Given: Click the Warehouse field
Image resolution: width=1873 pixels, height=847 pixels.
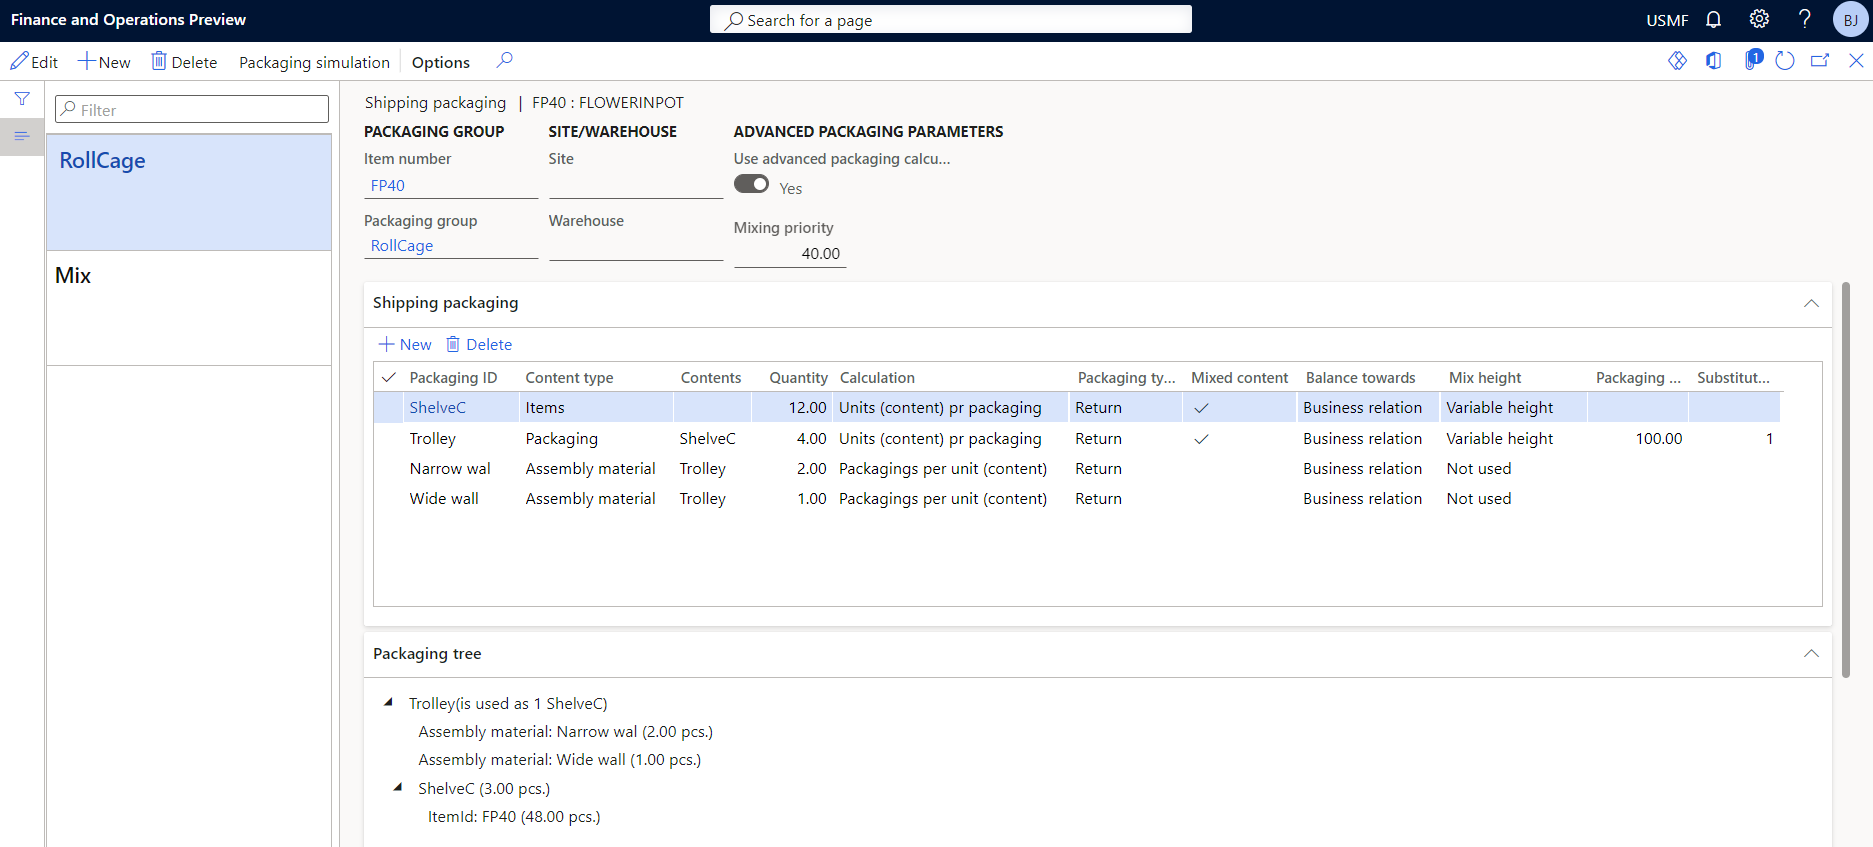Looking at the screenshot, I should [x=636, y=247].
